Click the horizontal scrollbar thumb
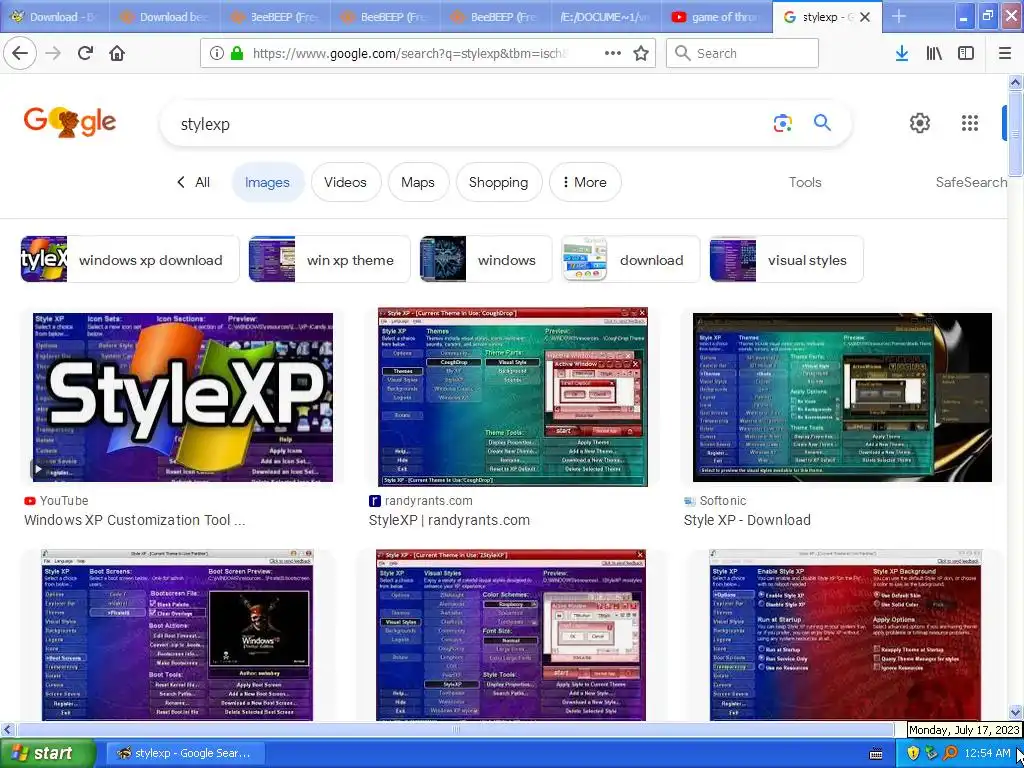1024x768 pixels. (x=455, y=729)
